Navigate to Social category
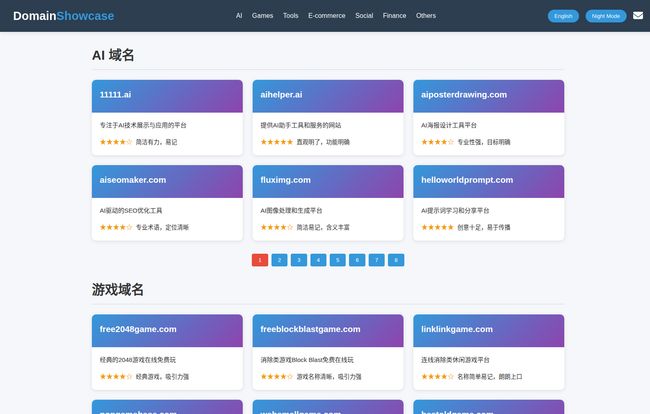This screenshot has width=650, height=414. (364, 16)
